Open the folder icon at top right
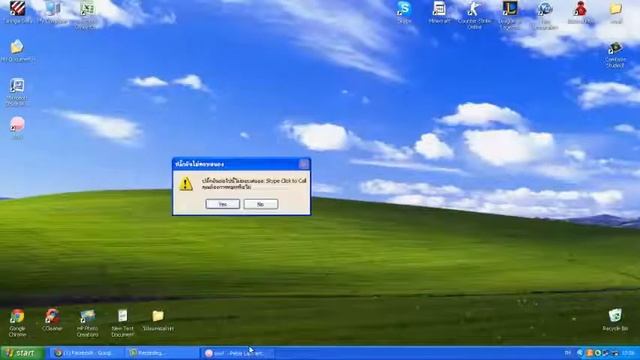This screenshot has width=640, height=360. tap(616, 12)
